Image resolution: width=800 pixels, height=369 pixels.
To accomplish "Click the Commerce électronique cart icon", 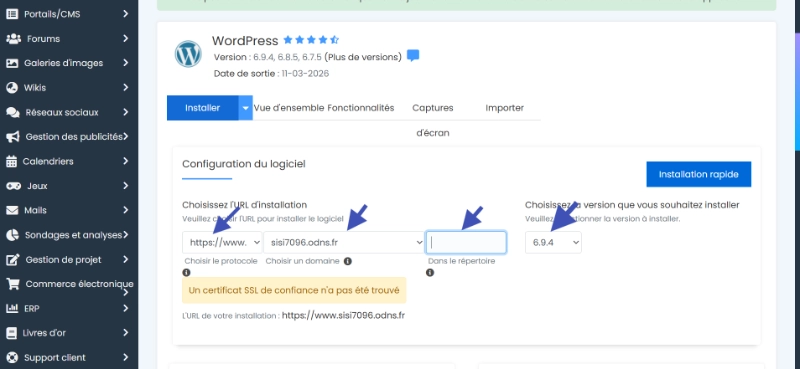I will (x=13, y=284).
